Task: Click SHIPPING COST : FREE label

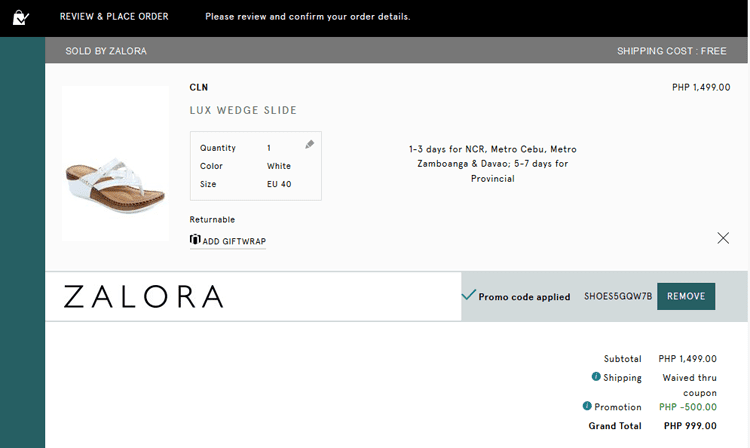Action: click(672, 51)
